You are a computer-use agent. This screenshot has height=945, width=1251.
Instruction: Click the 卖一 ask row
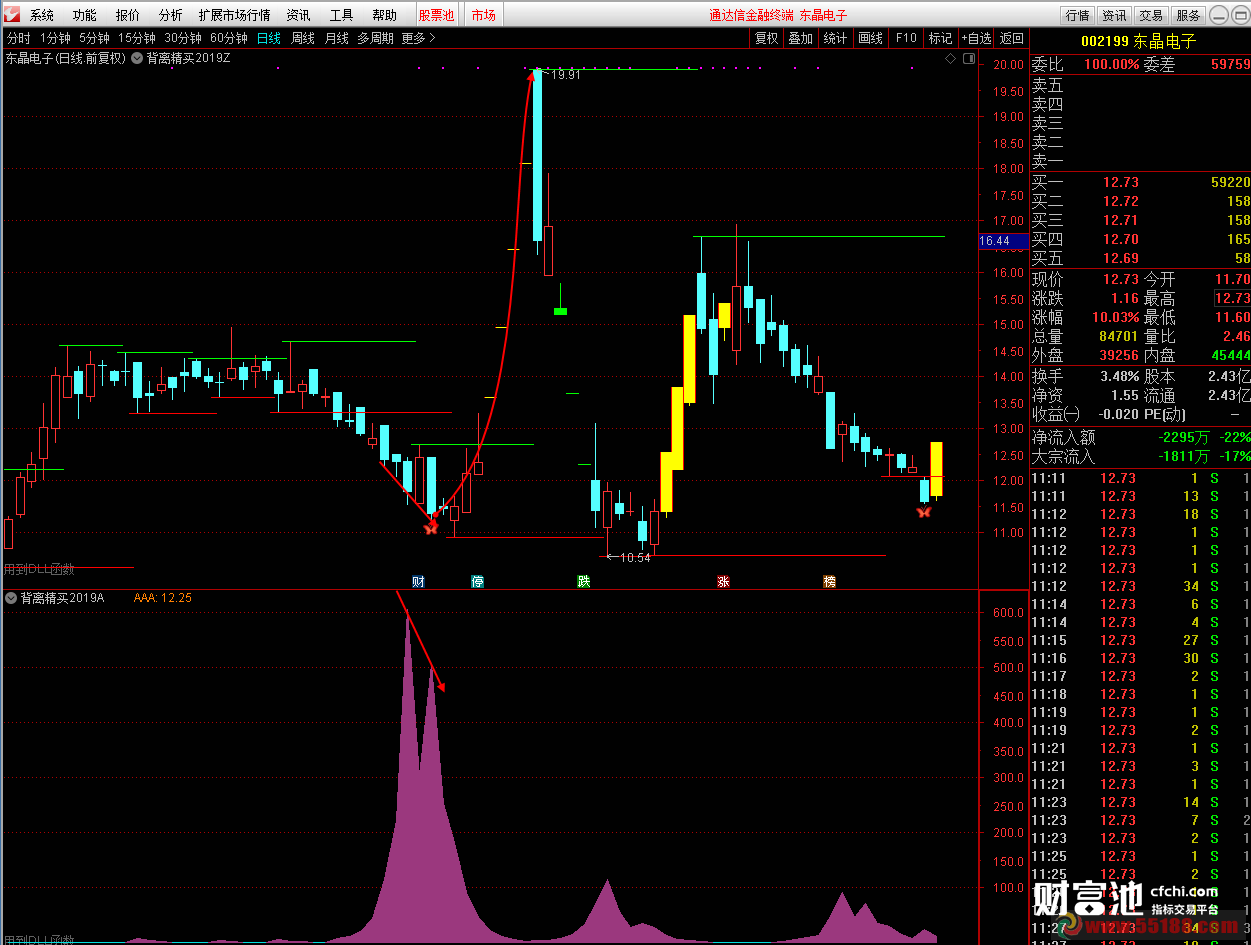[1141, 161]
